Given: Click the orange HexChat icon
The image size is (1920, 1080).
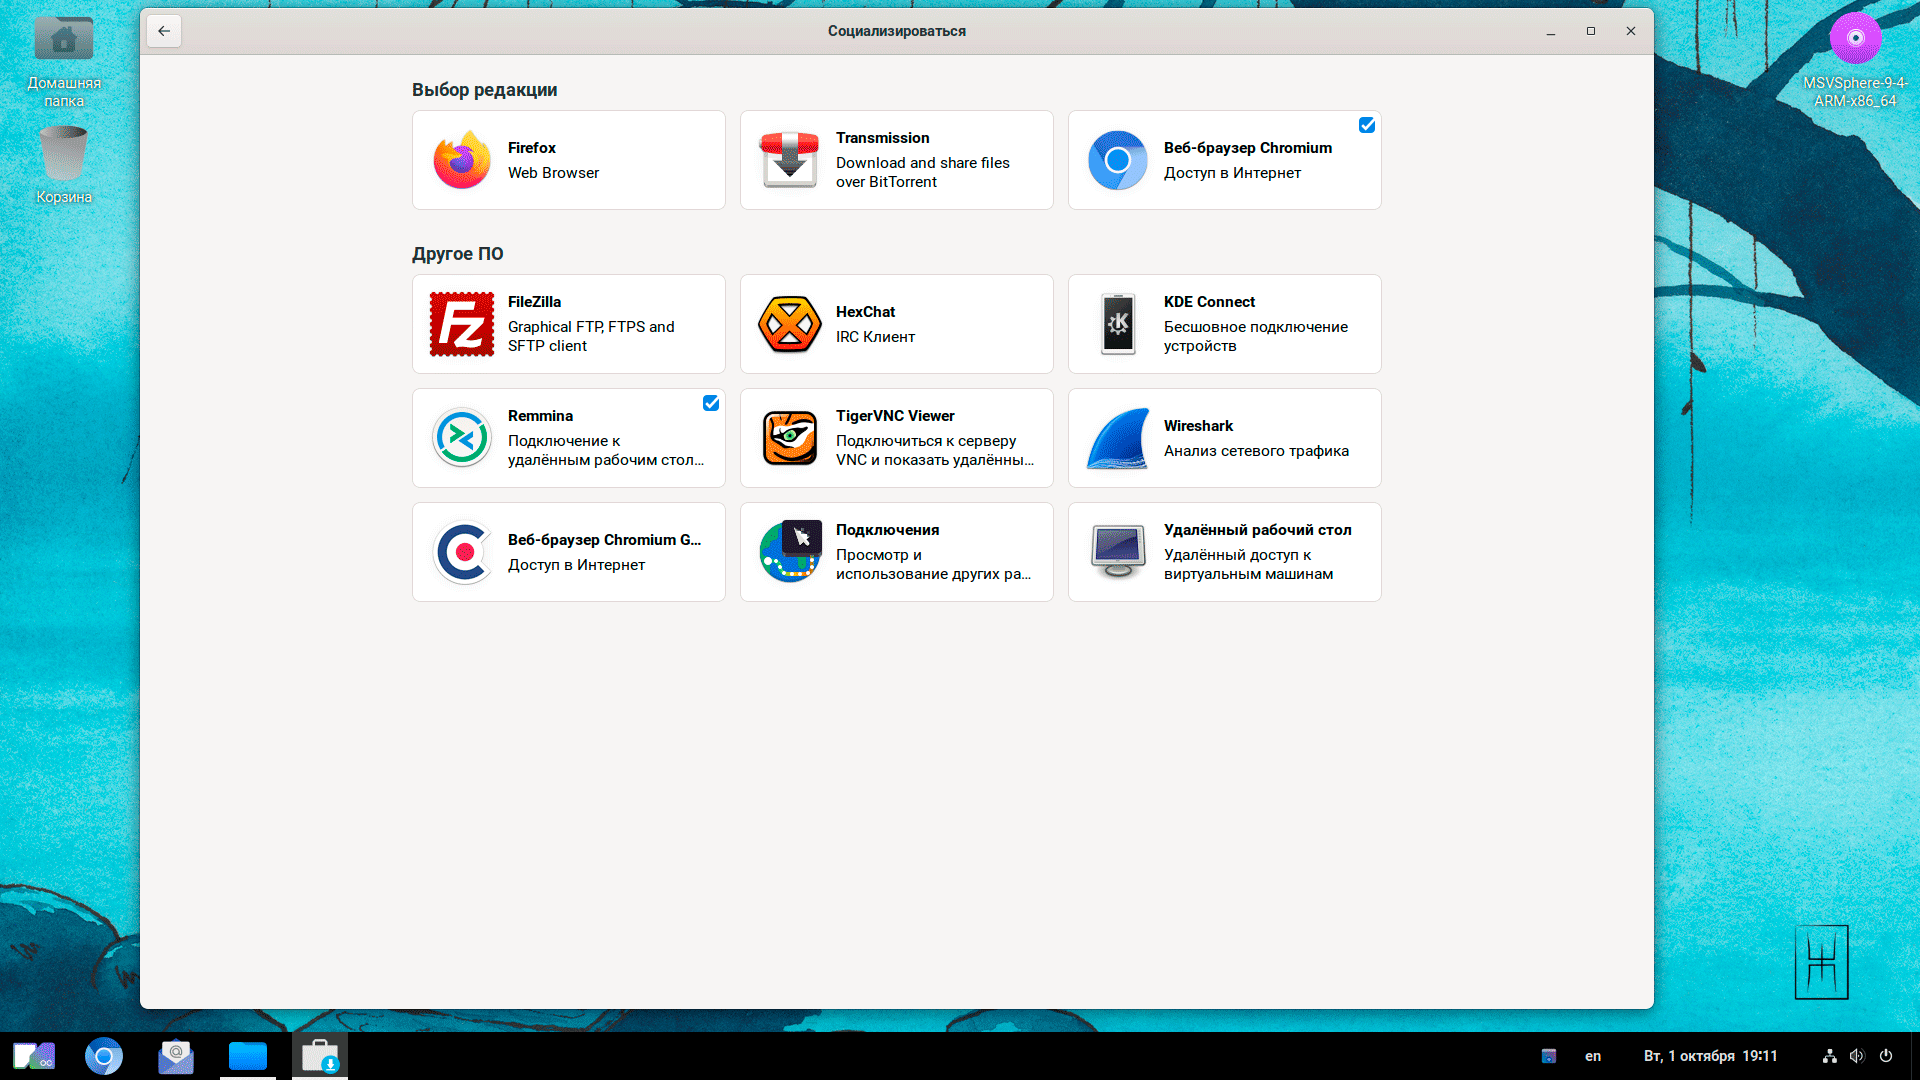Looking at the screenshot, I should [x=790, y=324].
